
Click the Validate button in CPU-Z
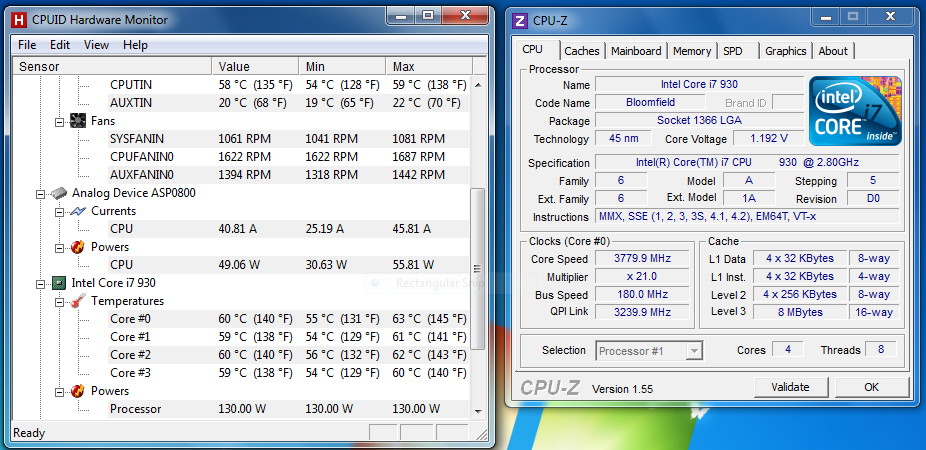click(790, 387)
